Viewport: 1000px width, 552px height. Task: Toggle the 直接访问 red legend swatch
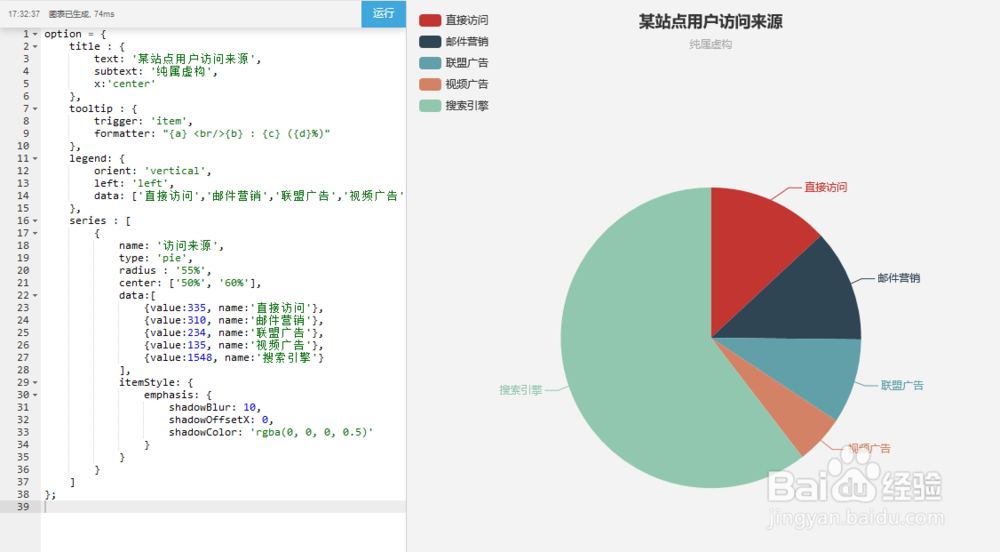(430, 20)
